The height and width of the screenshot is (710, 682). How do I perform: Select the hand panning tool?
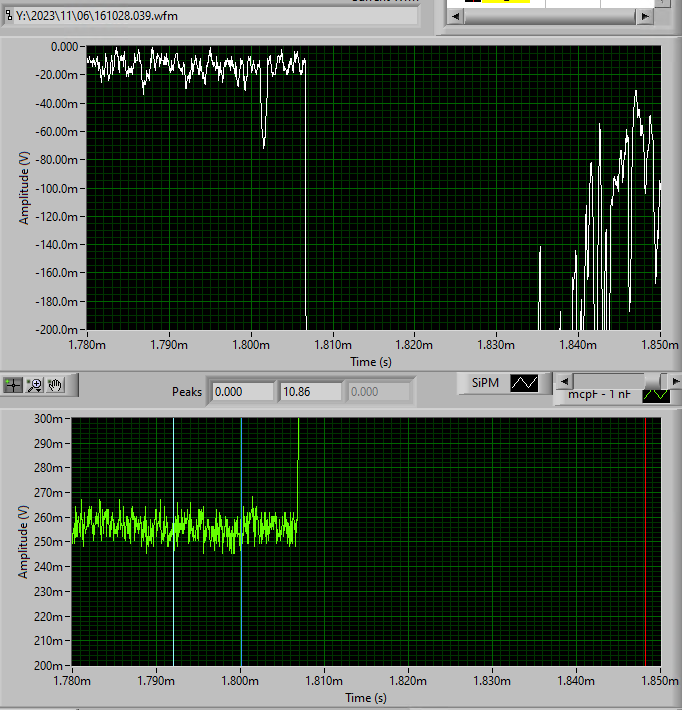click(x=55, y=385)
